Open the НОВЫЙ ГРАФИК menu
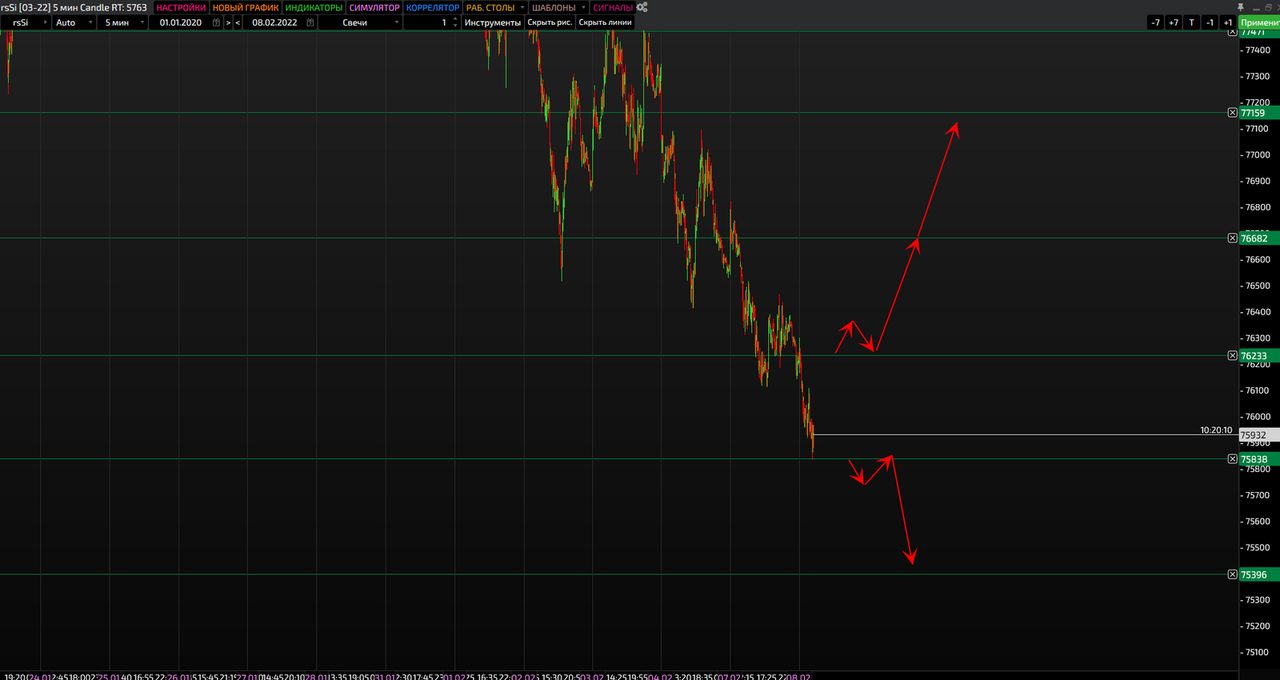 pos(246,7)
